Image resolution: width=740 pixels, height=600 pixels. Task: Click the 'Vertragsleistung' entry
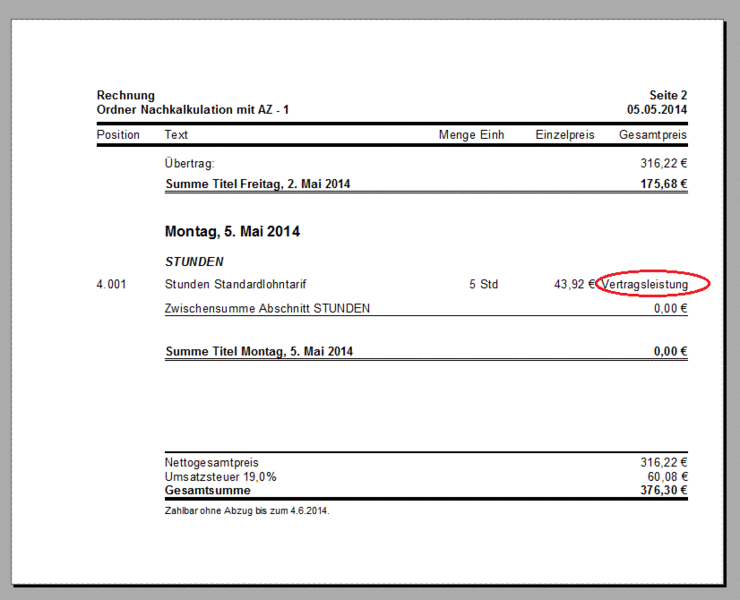pyautogui.click(x=645, y=285)
